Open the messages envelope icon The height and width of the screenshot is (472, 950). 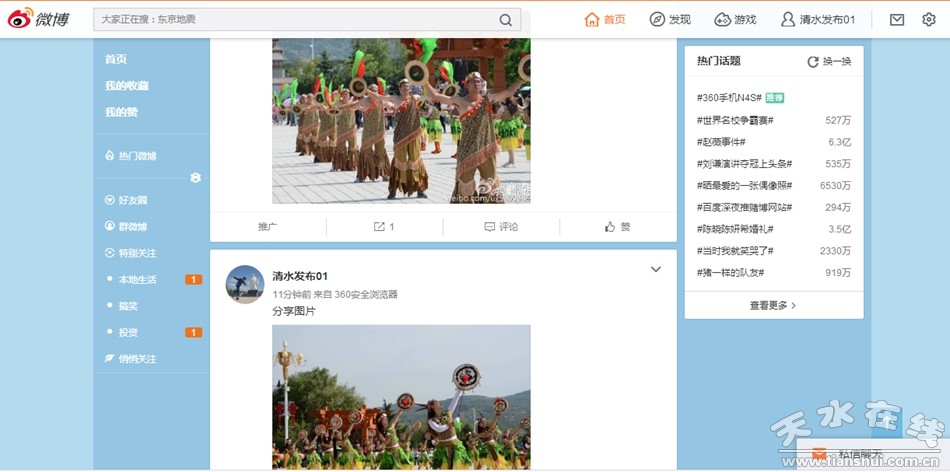click(x=897, y=19)
